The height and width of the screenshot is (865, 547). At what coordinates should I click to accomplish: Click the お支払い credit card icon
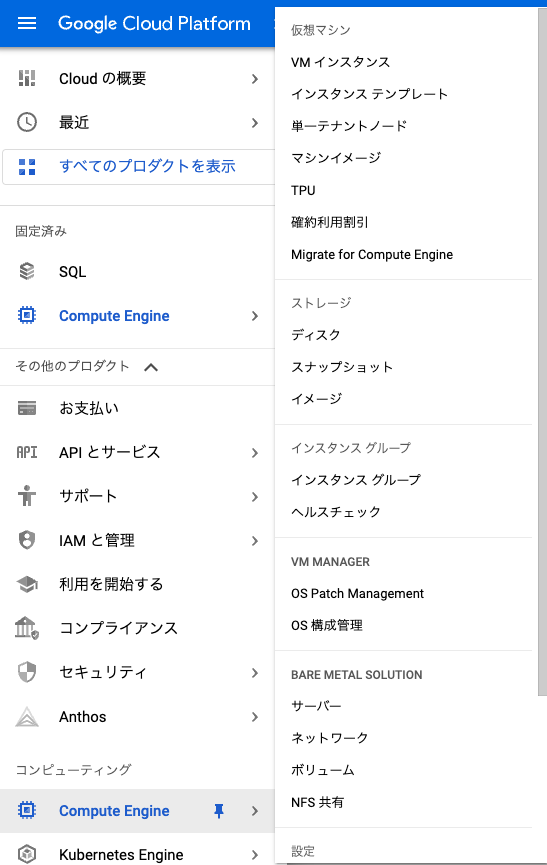(27, 408)
